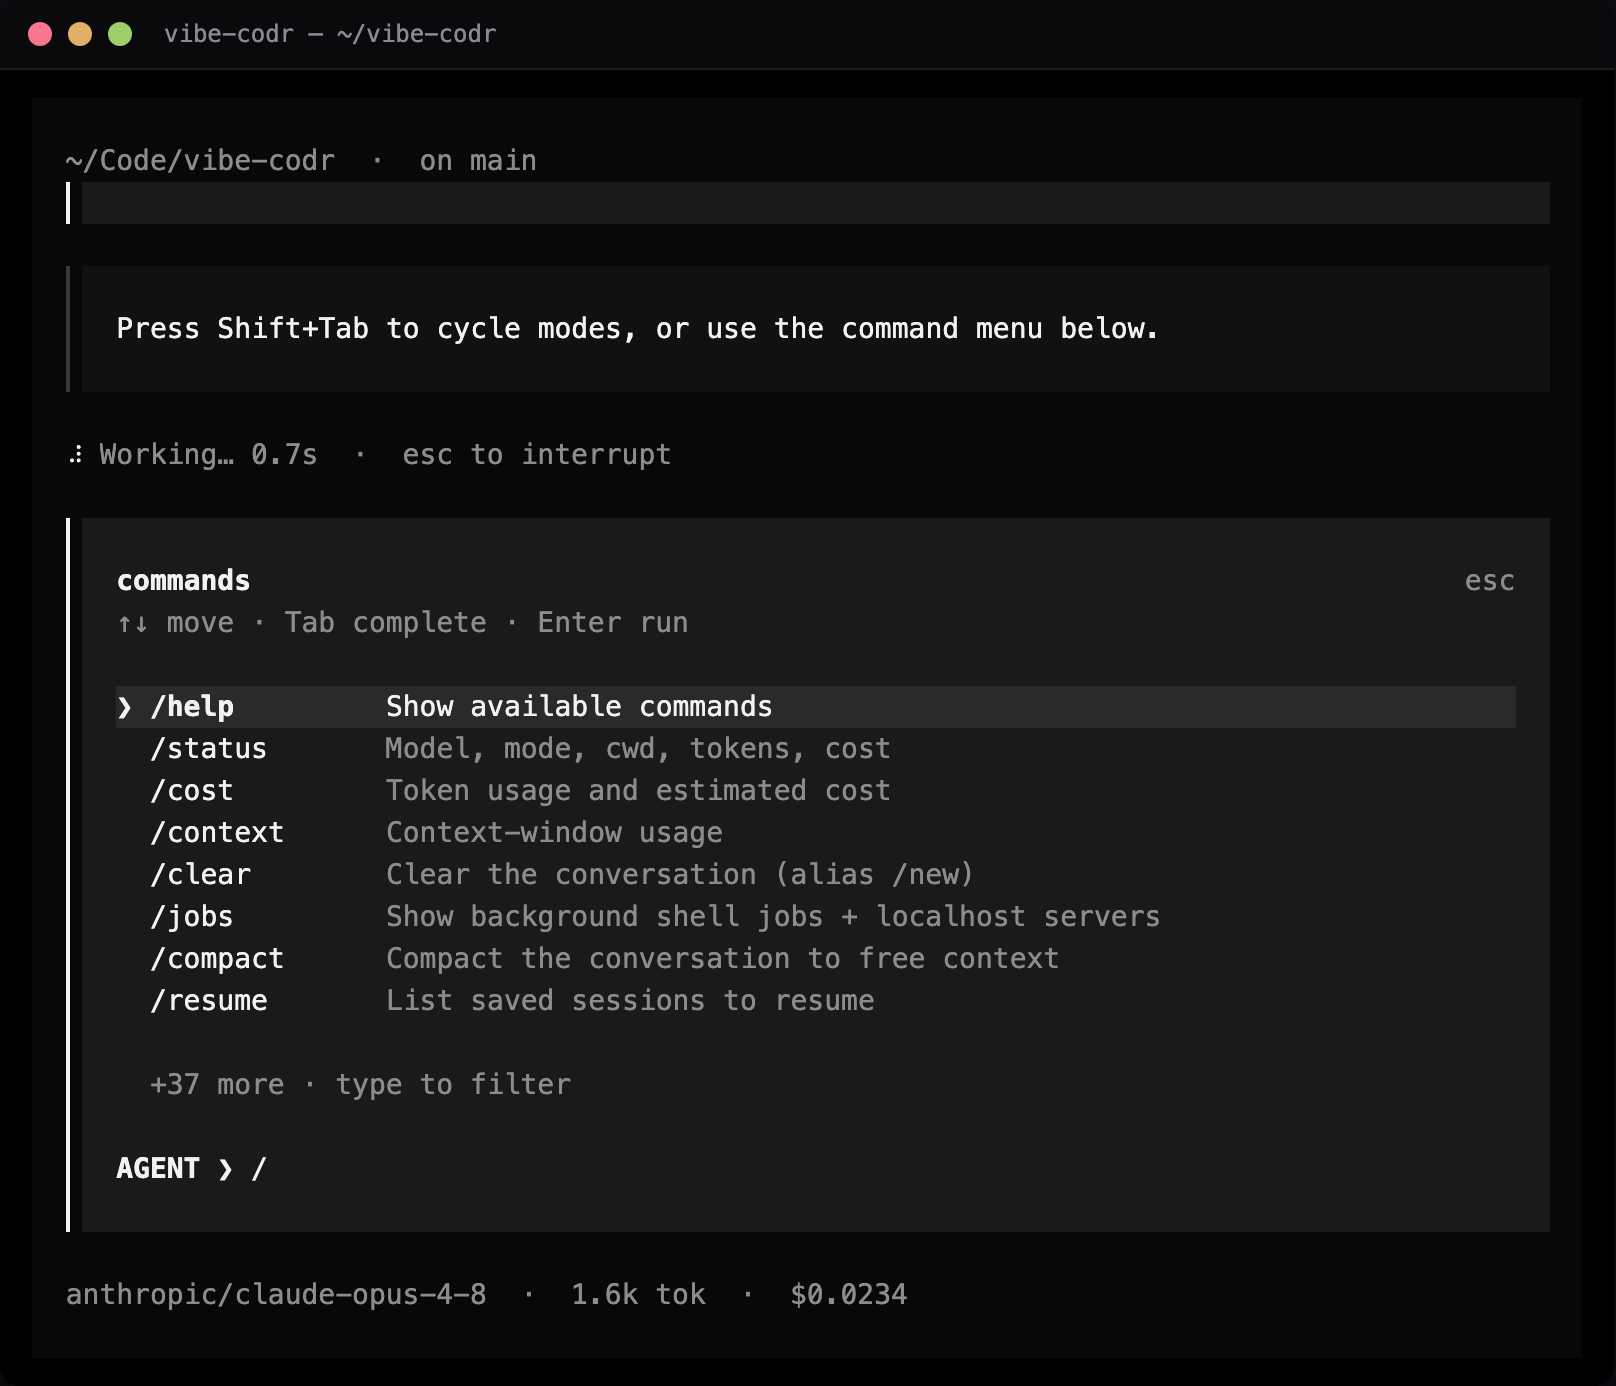Click the AGENT prompt input line
1616x1386 pixels.
pyautogui.click(x=816, y=1169)
